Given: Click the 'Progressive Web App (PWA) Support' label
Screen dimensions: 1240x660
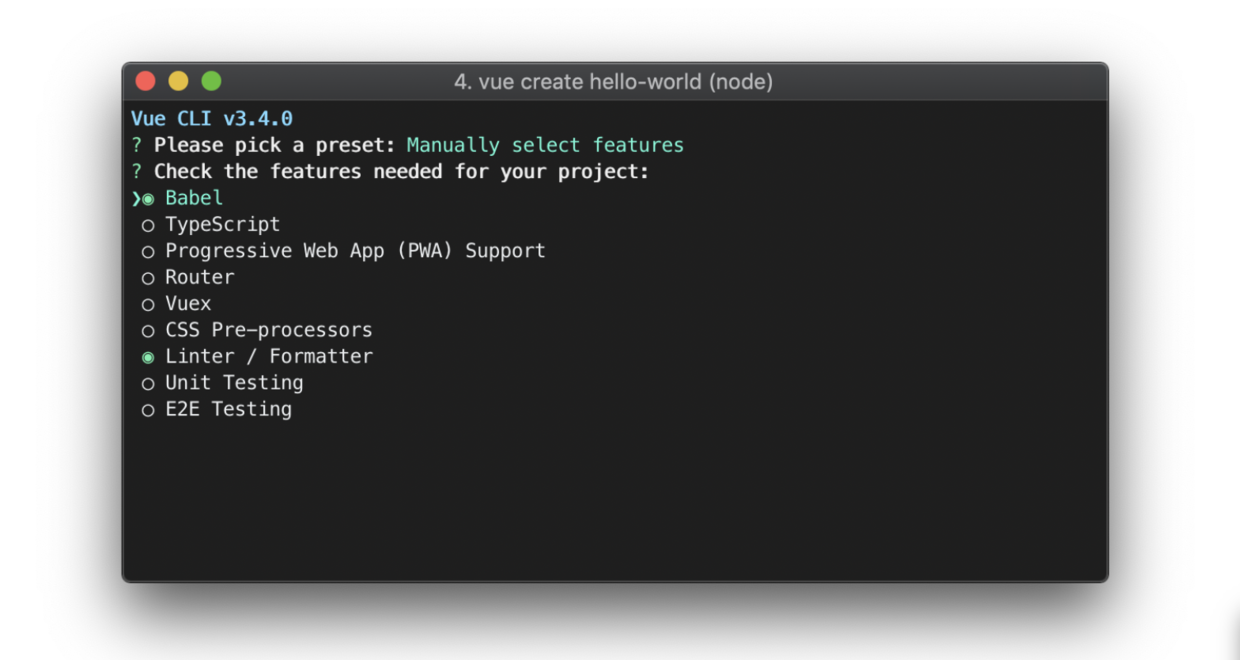Looking at the screenshot, I should pyautogui.click(x=355, y=251).
